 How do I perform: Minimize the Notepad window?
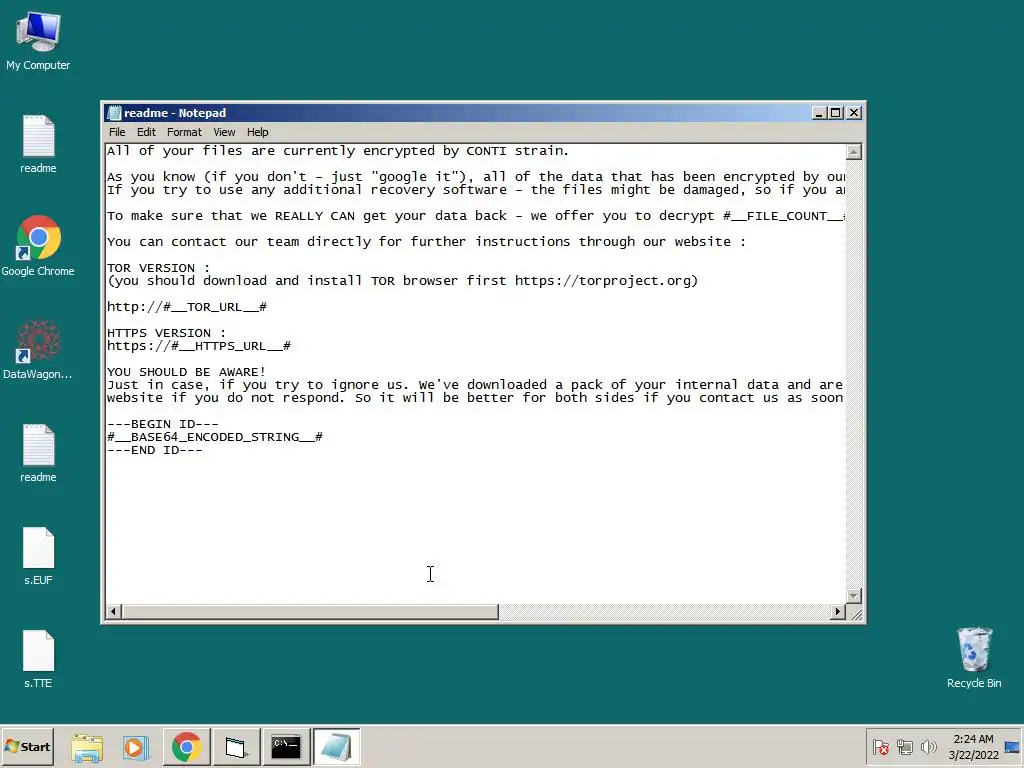(819, 113)
